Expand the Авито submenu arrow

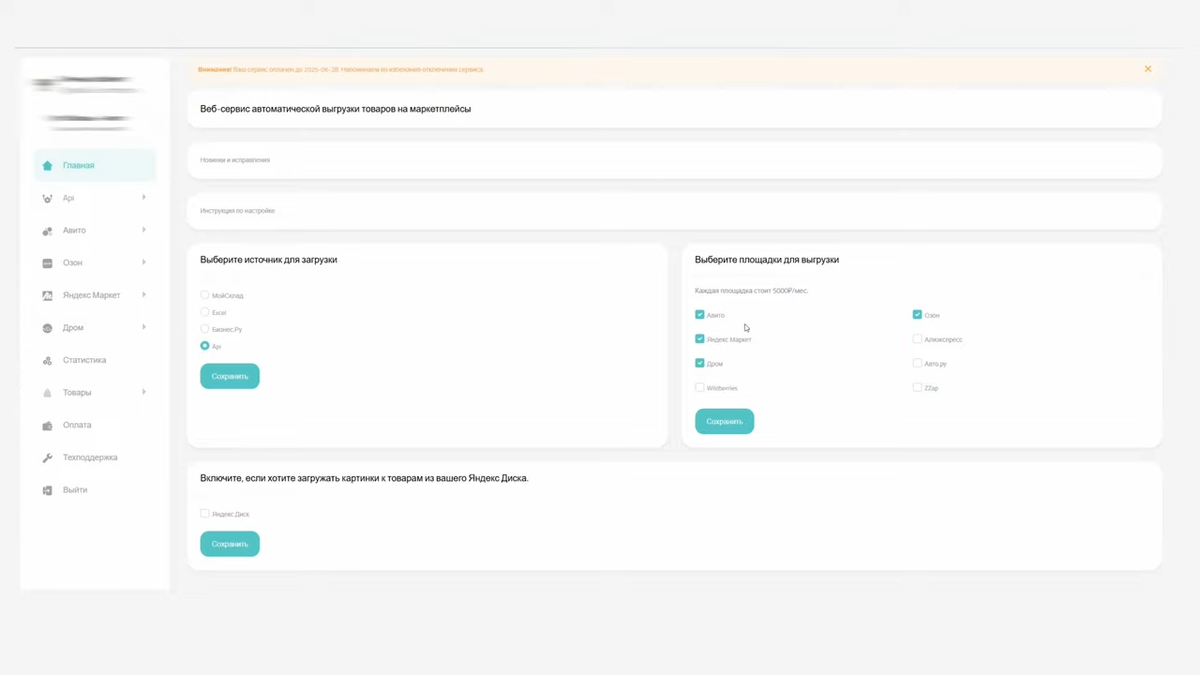(144, 230)
